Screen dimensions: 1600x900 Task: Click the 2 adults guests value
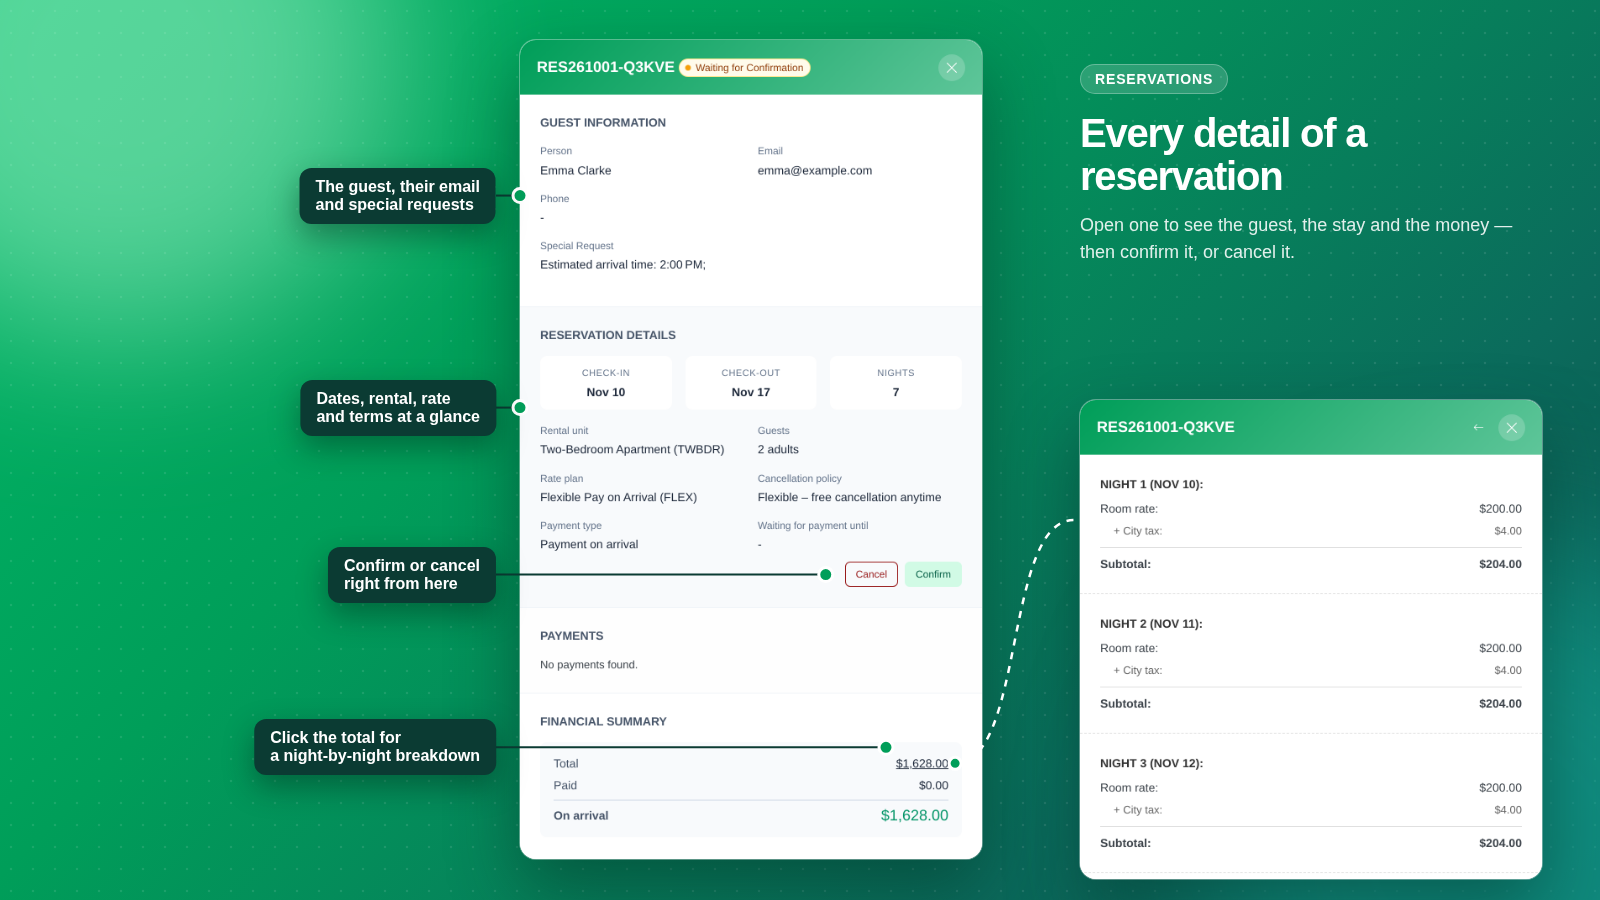pos(778,450)
